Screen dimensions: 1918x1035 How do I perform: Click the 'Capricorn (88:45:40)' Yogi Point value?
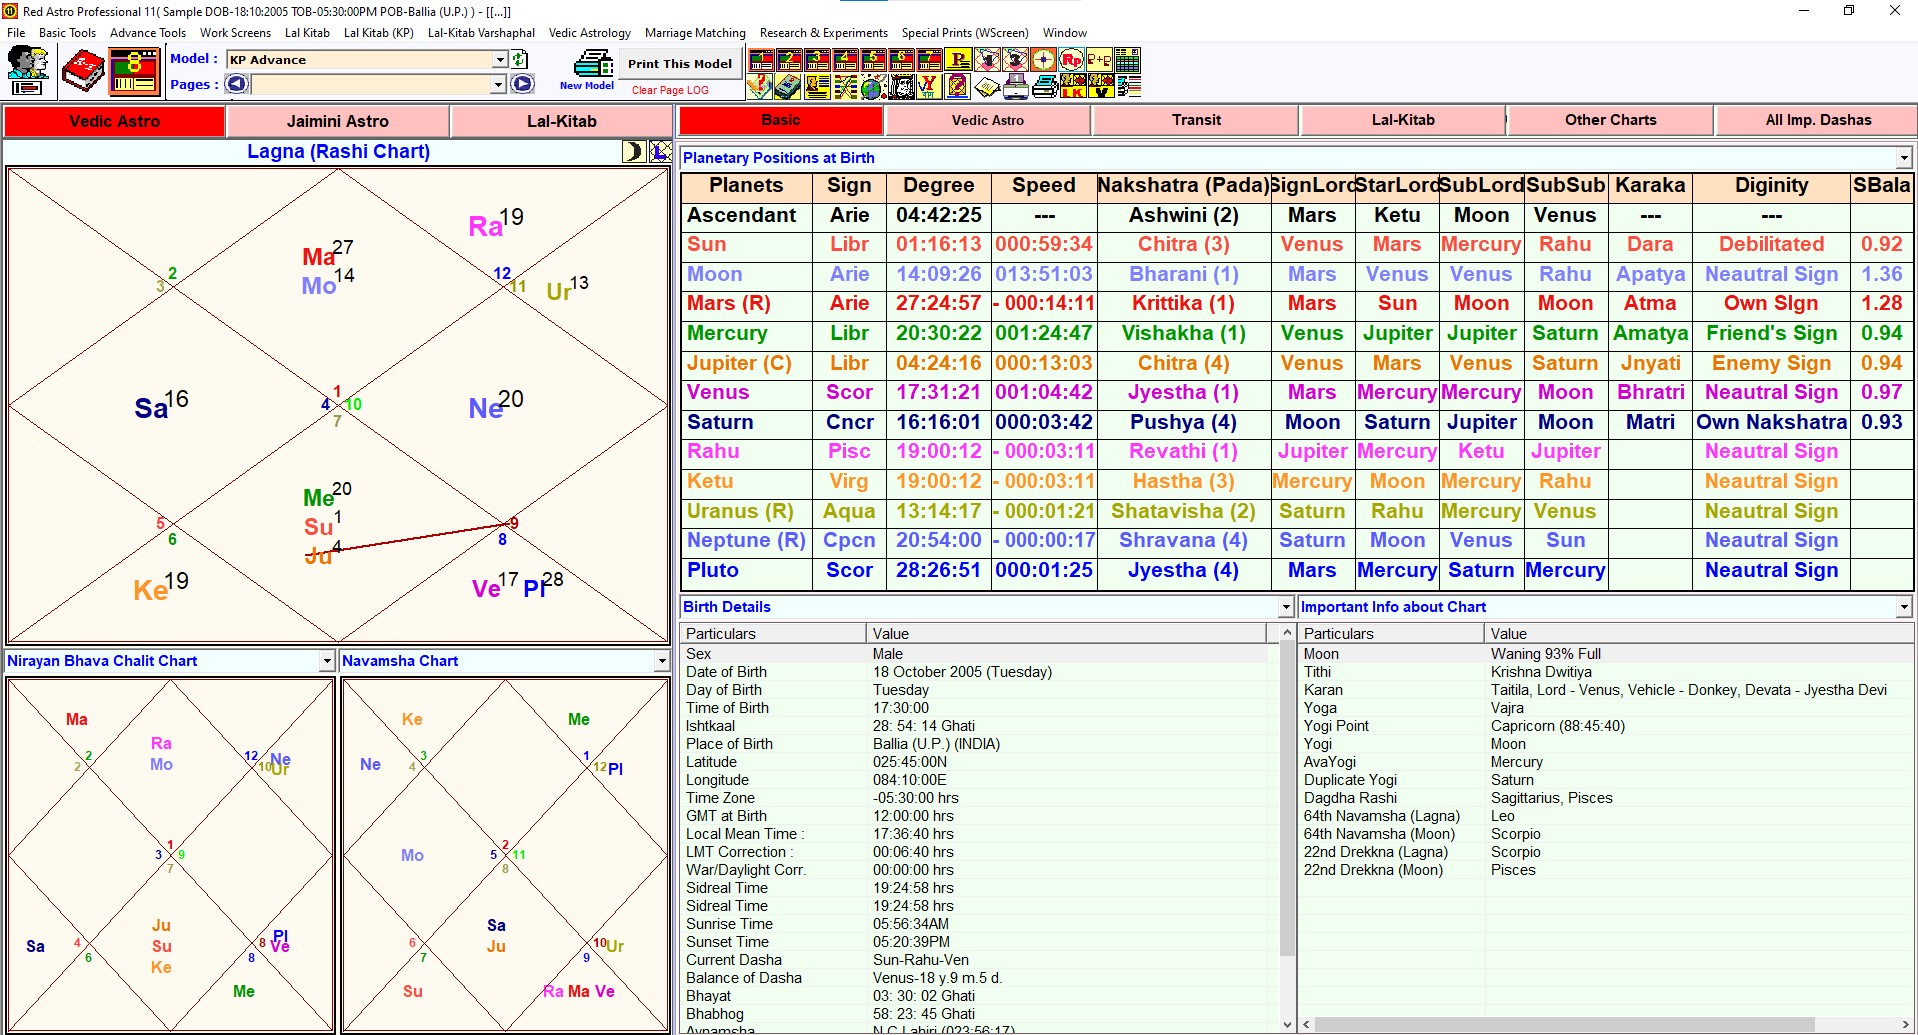(x=1558, y=726)
